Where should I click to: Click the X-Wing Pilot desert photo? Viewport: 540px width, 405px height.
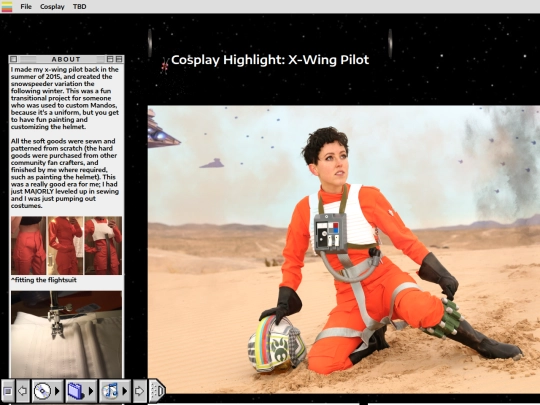(344, 249)
